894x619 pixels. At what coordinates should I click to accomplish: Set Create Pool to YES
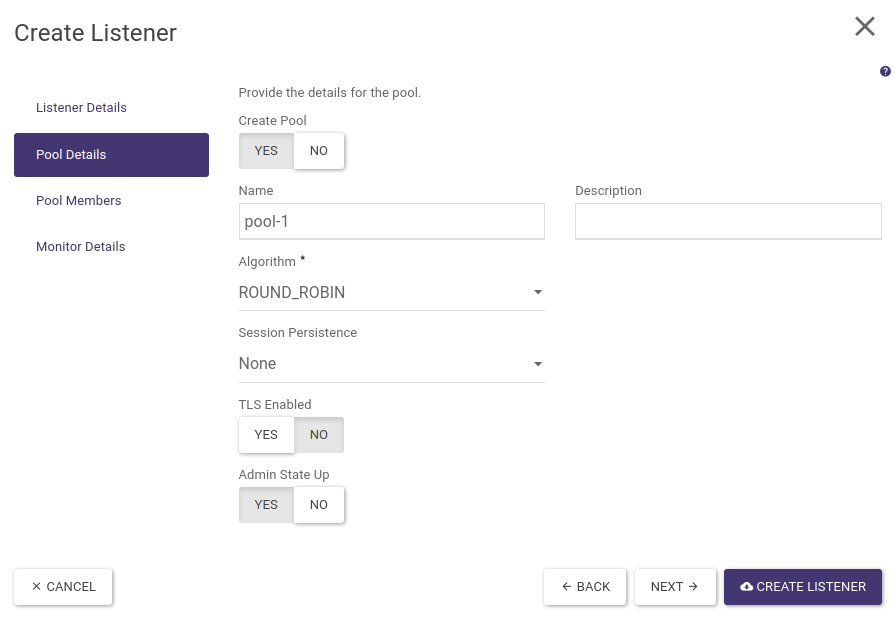point(266,151)
